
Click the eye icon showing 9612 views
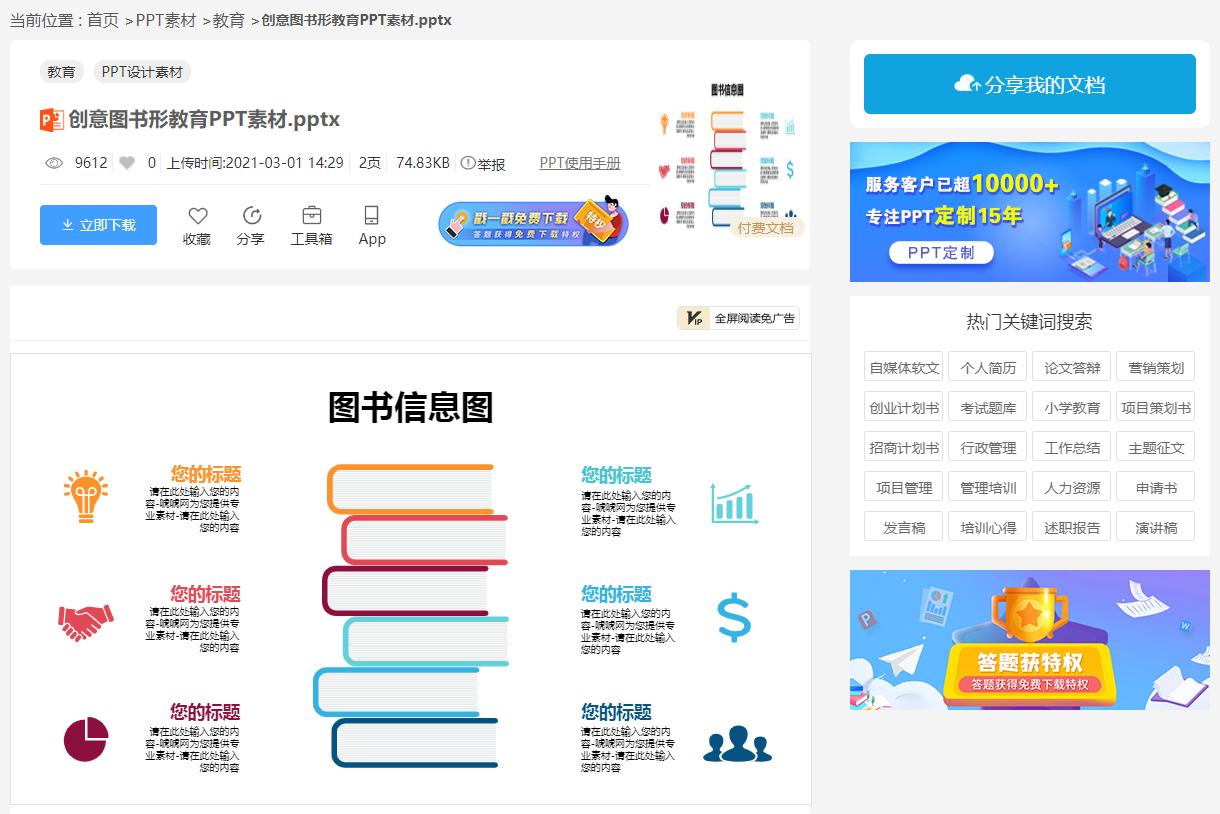(53, 162)
